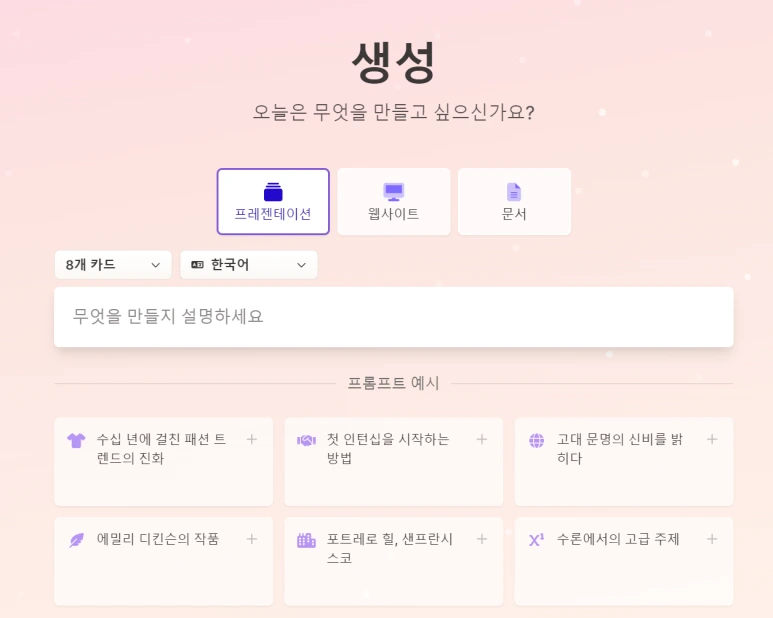Add the first internship prompt with plus icon
This screenshot has height=618, width=773.
tap(482, 439)
